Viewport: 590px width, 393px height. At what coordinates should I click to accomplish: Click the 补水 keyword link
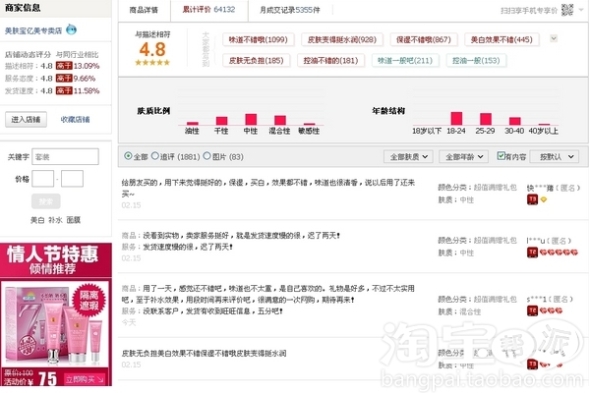pyautogui.click(x=55, y=220)
